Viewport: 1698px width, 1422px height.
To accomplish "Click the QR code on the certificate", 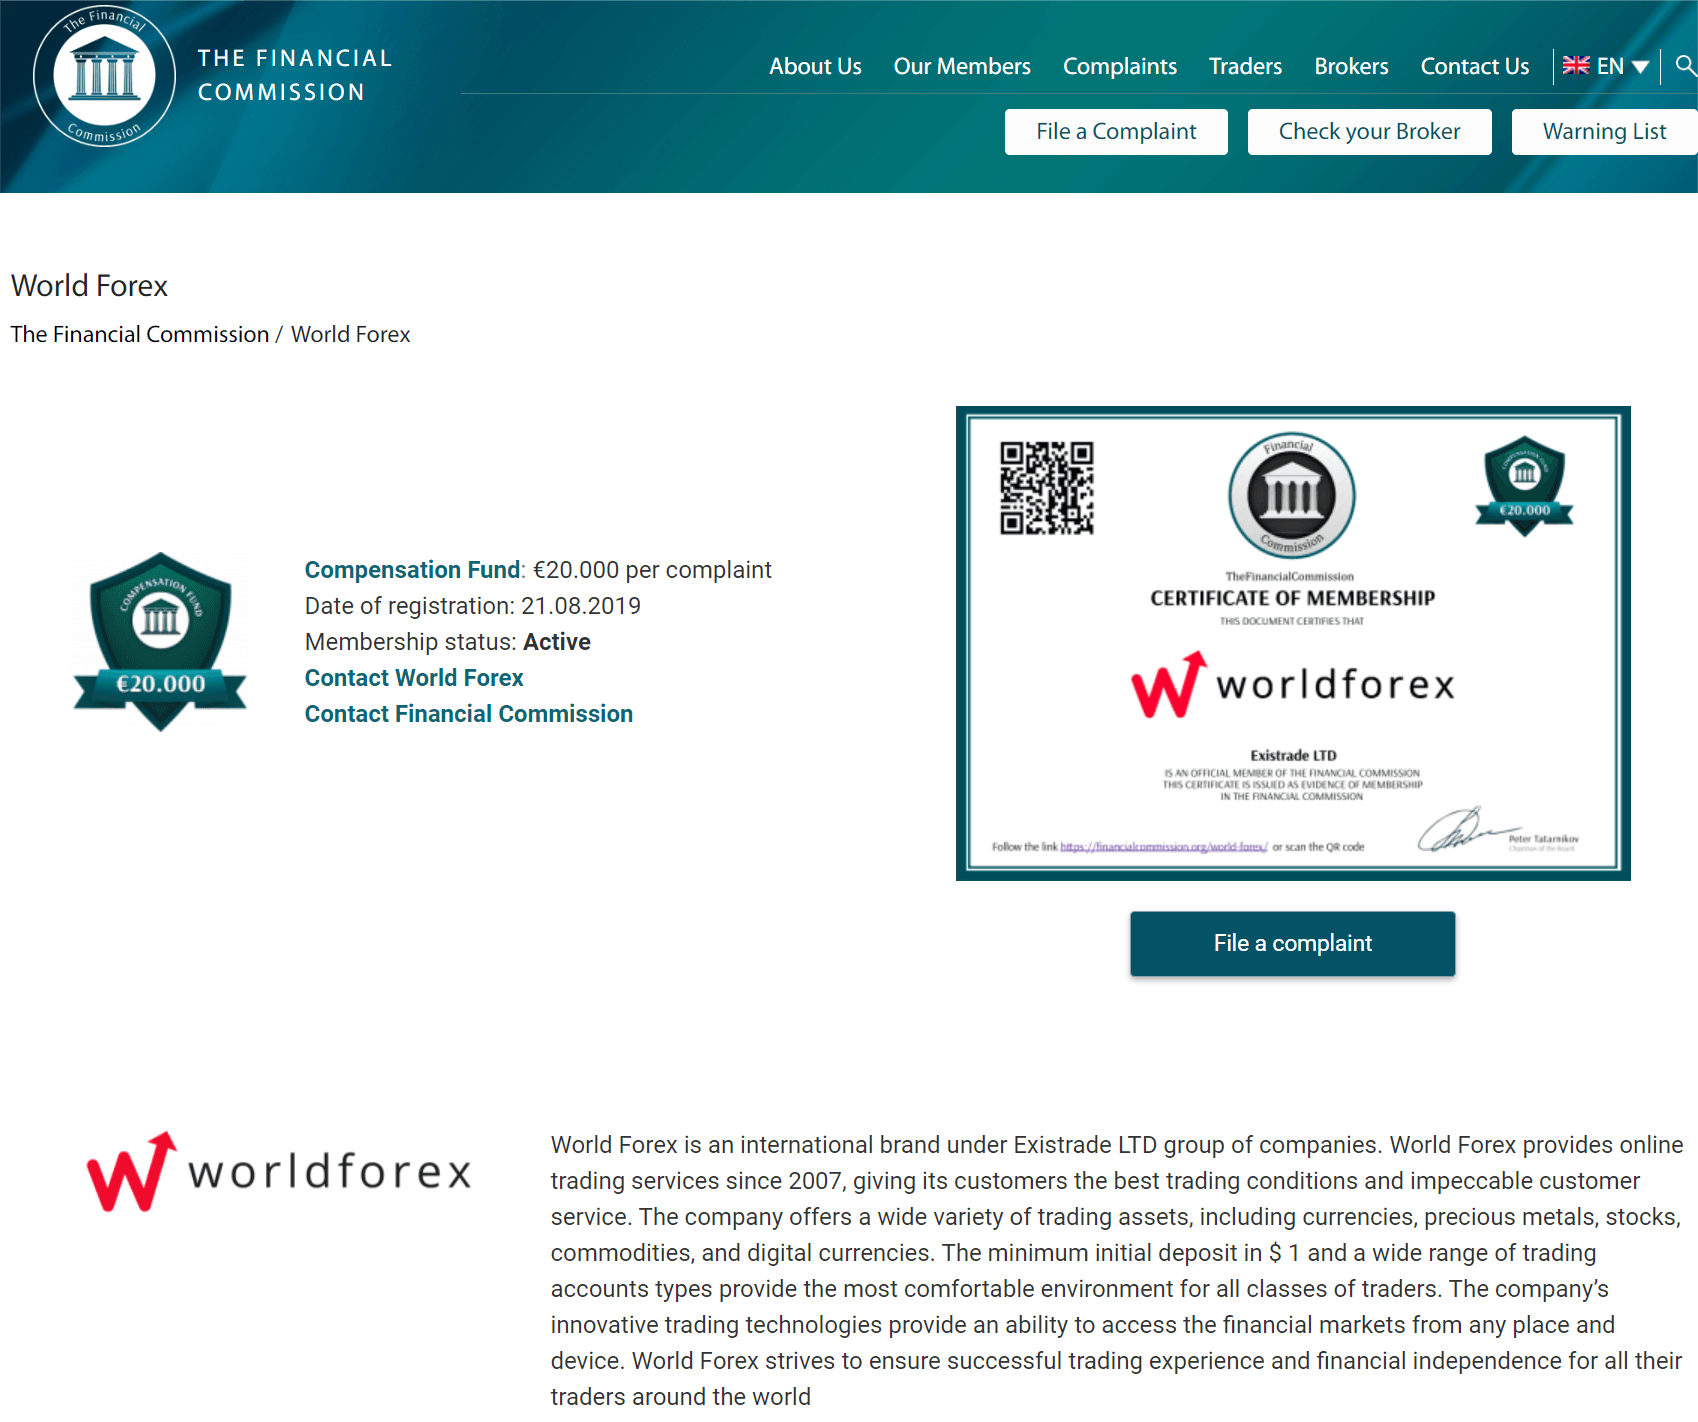I will [x=1047, y=488].
